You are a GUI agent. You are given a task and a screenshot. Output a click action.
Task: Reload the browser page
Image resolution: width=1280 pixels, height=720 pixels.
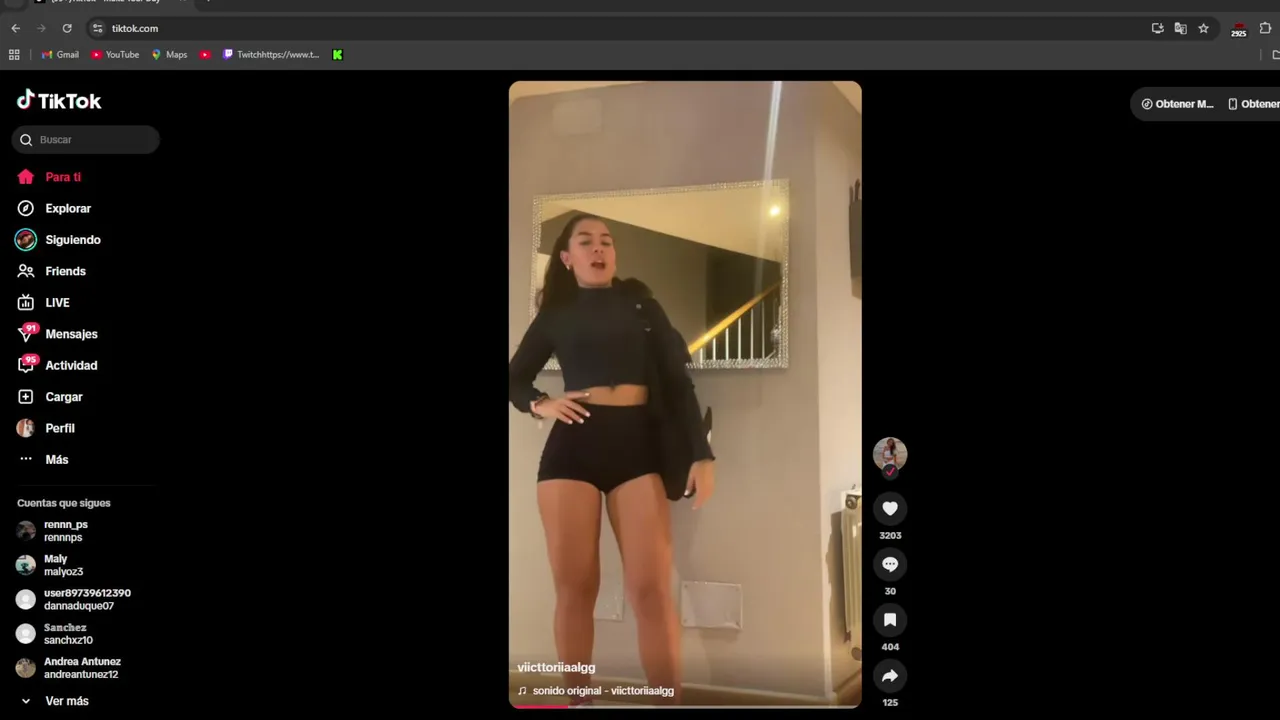[x=67, y=28]
